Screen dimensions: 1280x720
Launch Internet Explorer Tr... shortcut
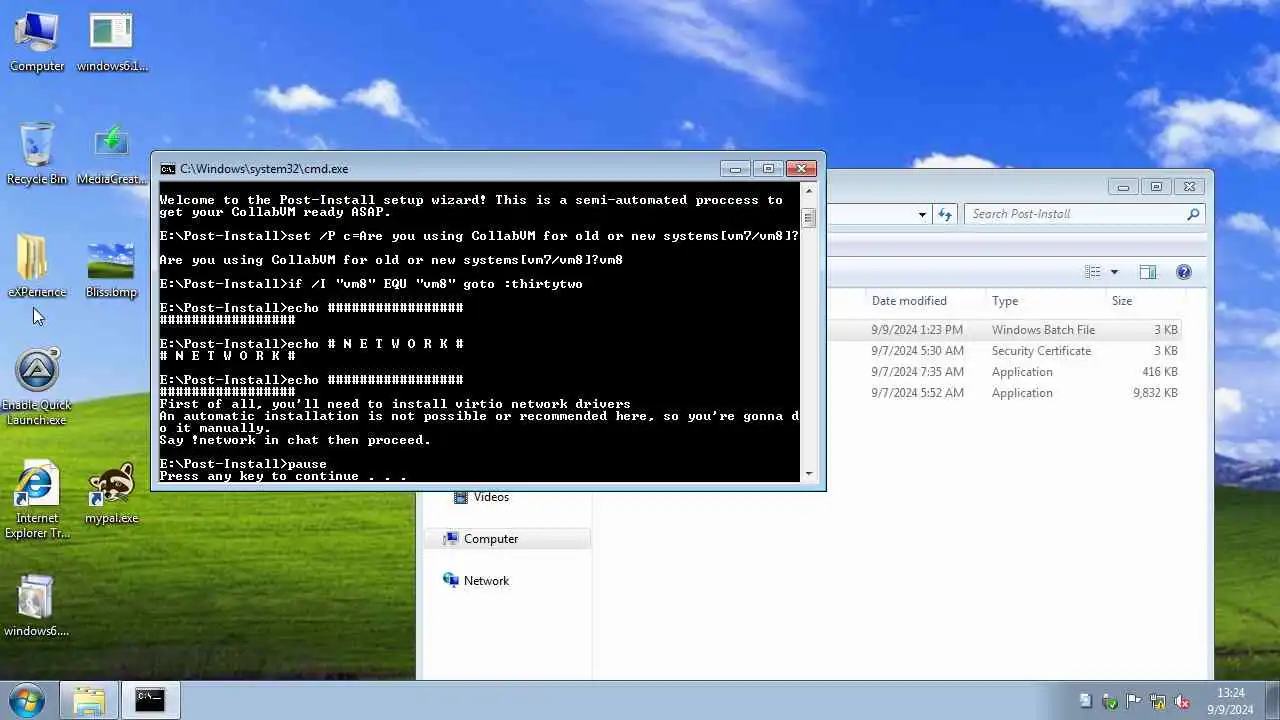(37, 500)
